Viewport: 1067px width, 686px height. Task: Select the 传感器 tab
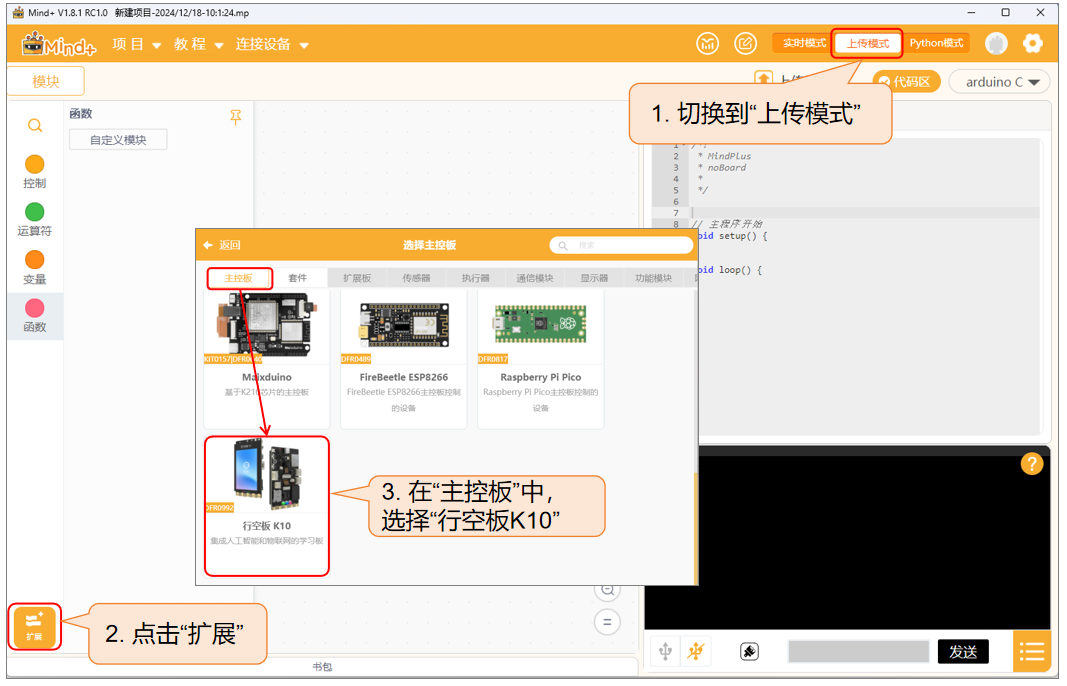(x=416, y=278)
